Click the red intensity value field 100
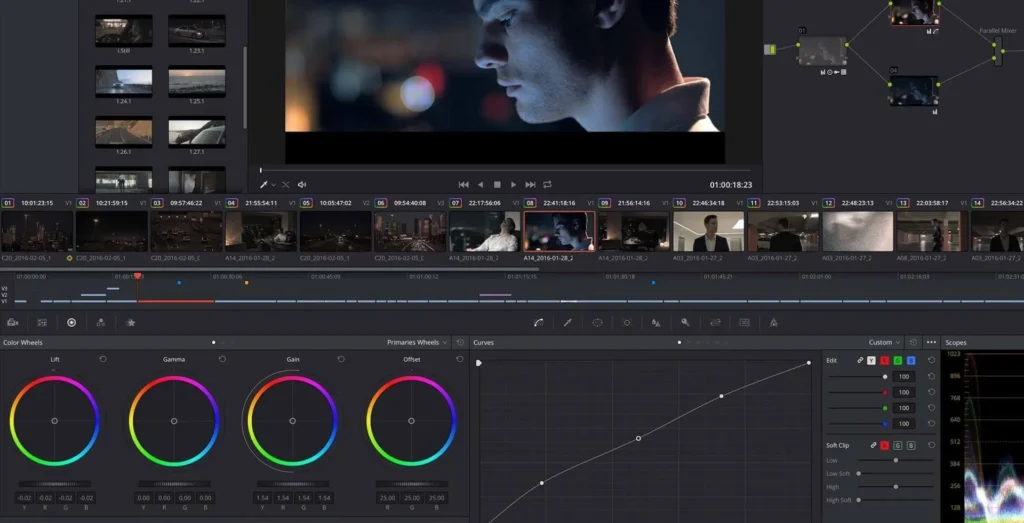 (904, 392)
